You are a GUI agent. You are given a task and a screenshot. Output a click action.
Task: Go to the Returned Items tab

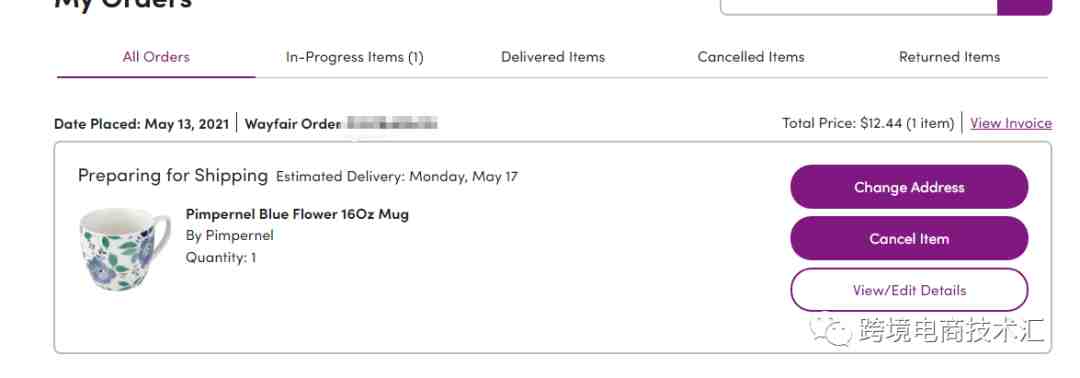tap(949, 57)
